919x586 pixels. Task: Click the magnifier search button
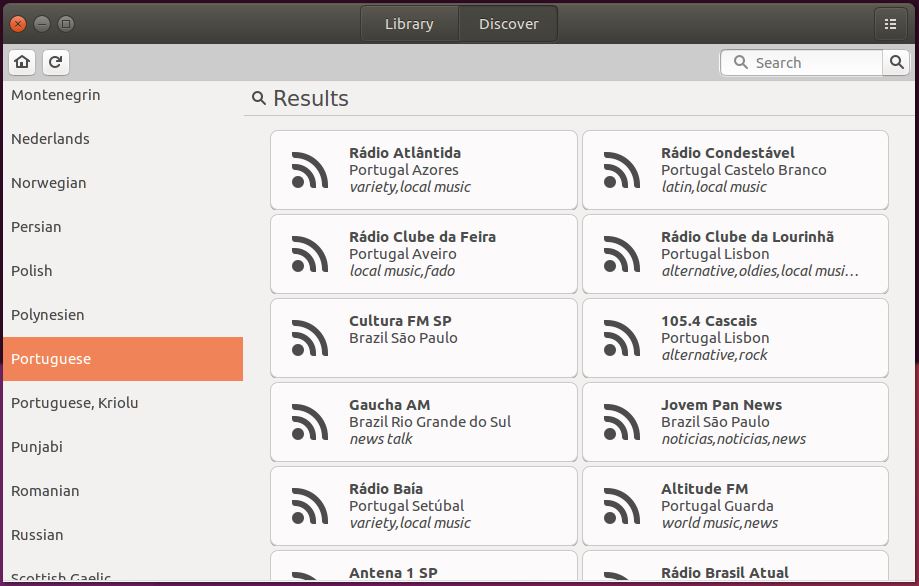pos(897,62)
